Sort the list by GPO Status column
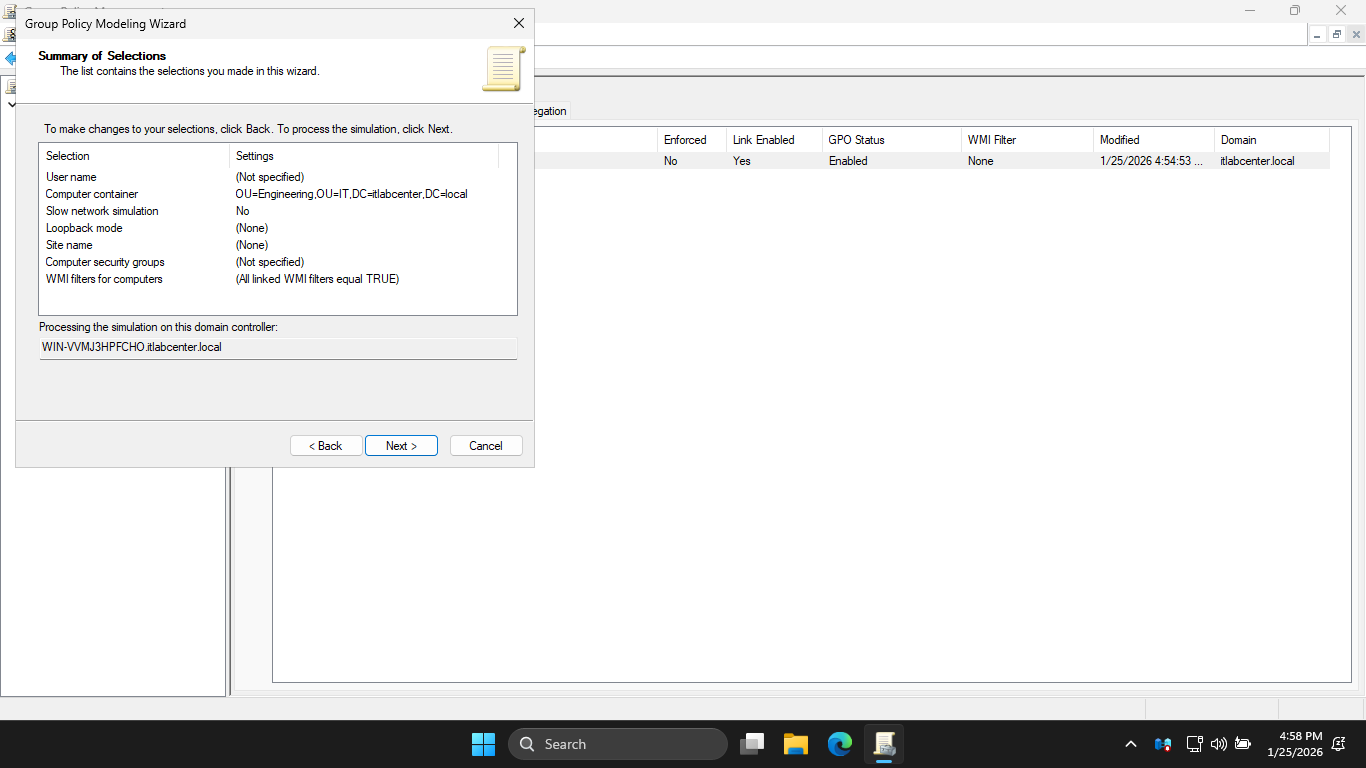The height and width of the screenshot is (768, 1366). (x=890, y=140)
